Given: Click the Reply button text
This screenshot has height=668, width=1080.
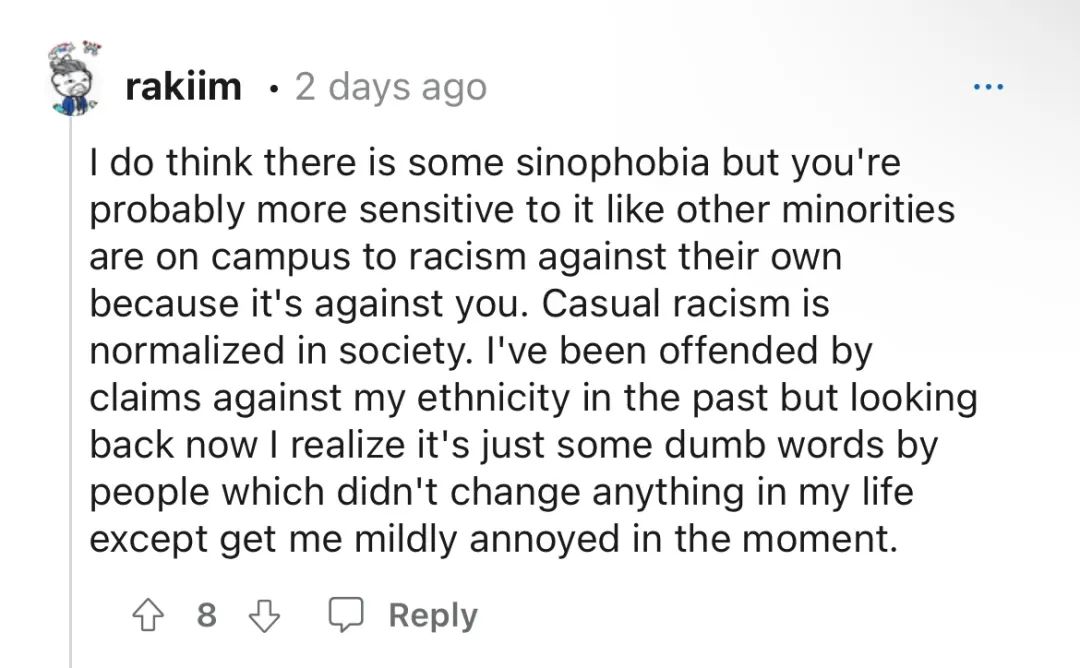Looking at the screenshot, I should [433, 615].
